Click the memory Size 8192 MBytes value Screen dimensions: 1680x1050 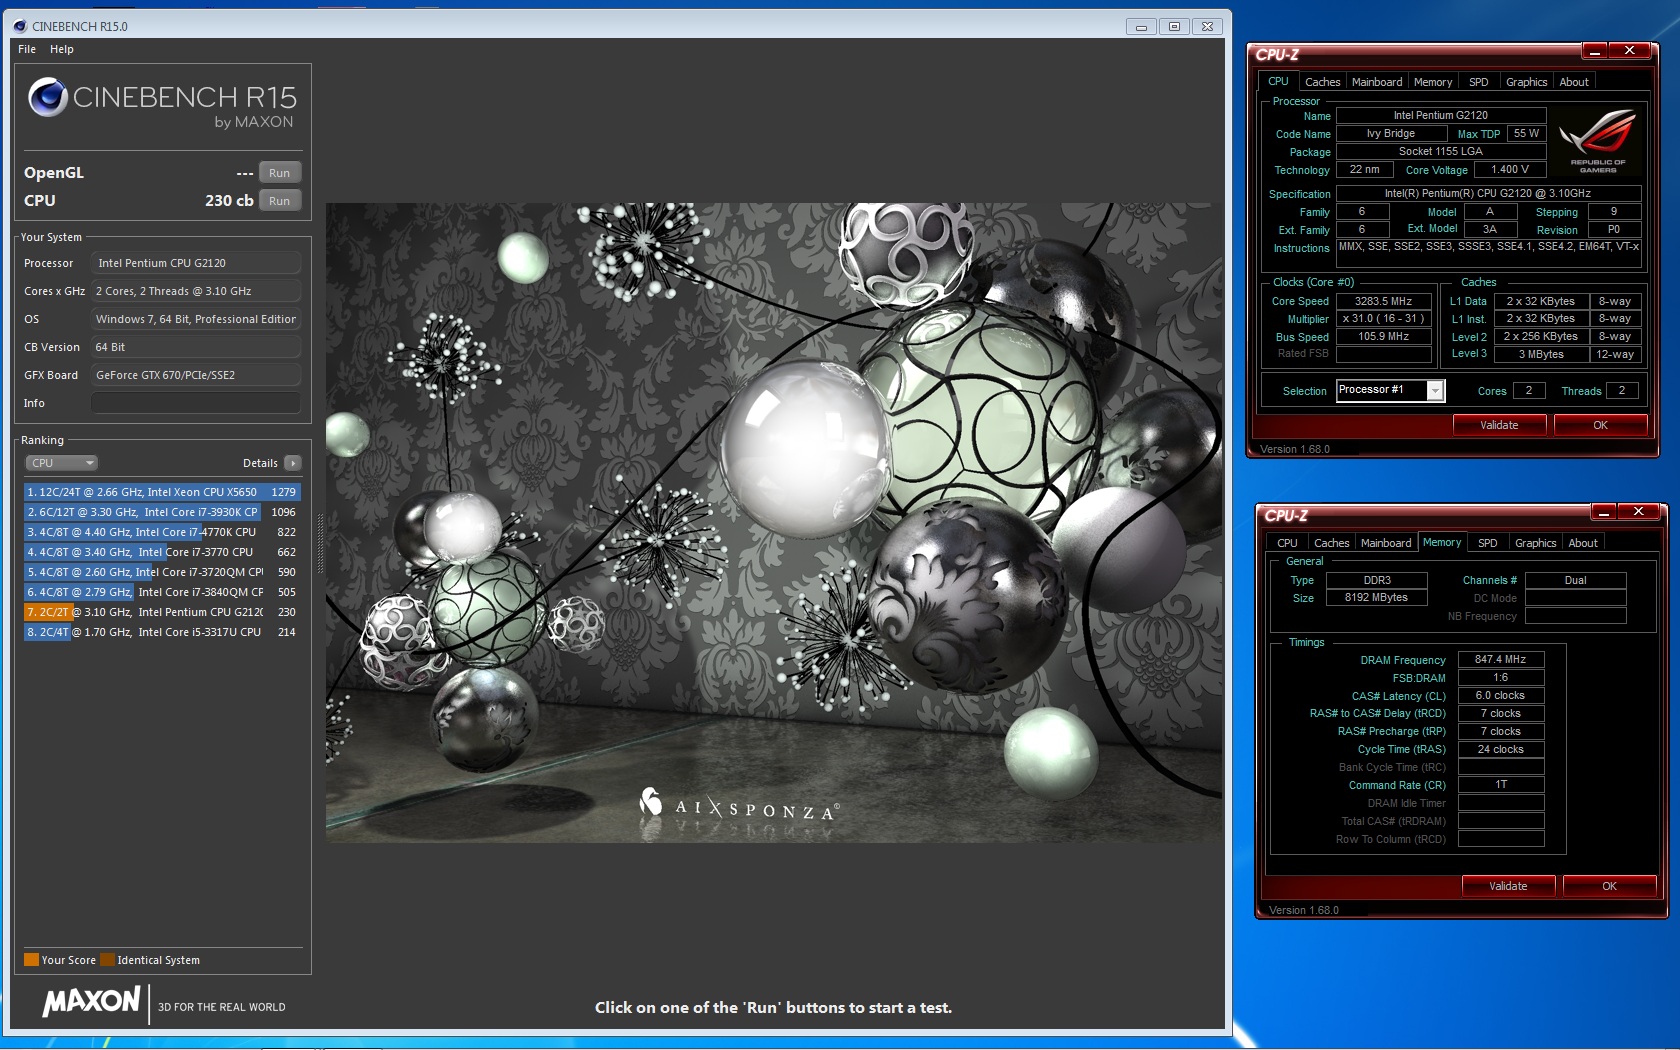coord(1376,597)
